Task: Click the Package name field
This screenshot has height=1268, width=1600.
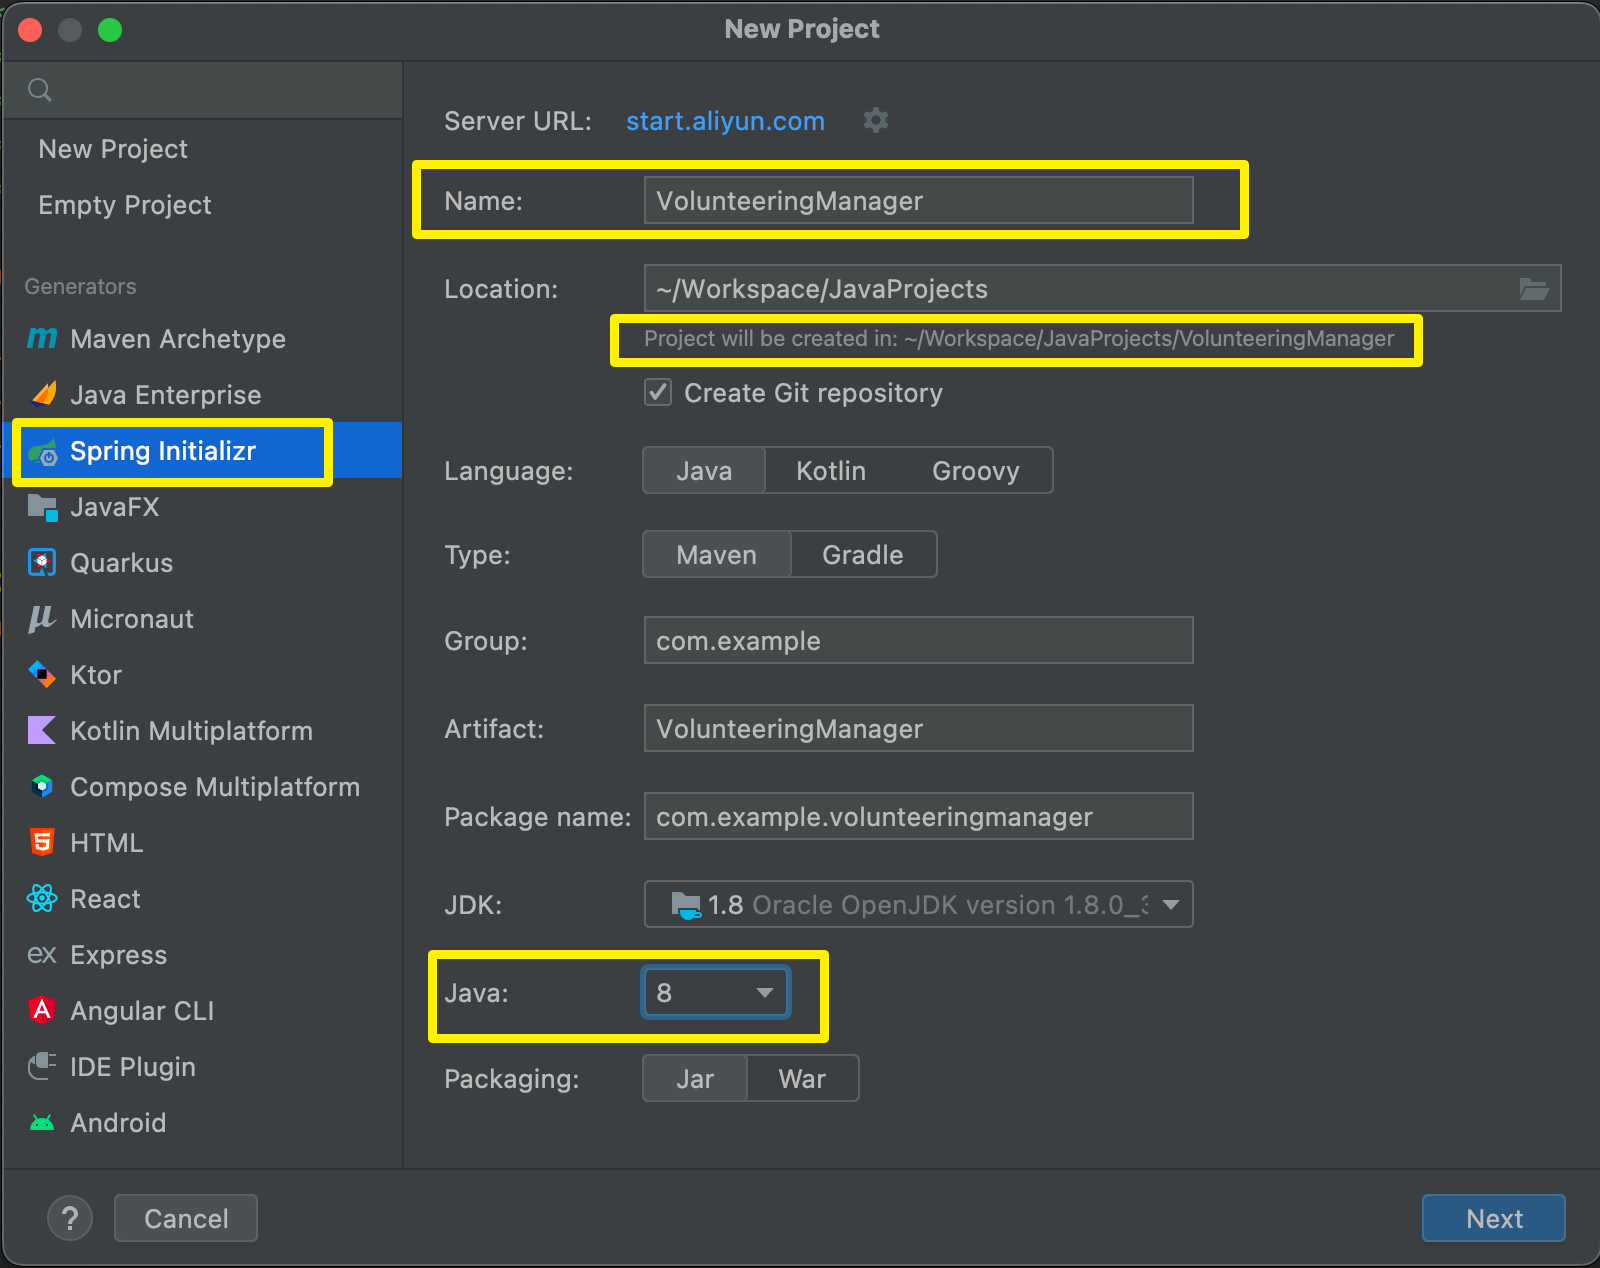Action: [919, 816]
